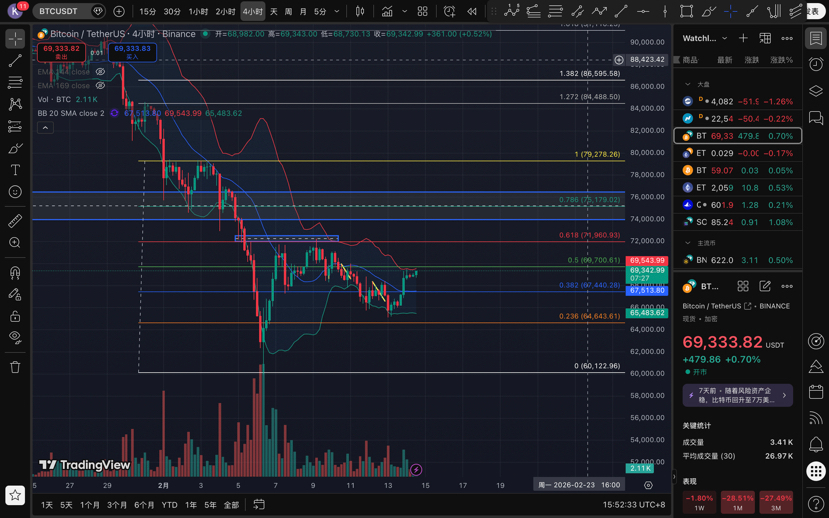The height and width of the screenshot is (518, 829).
Task: Switch to the 2小时 timeframe
Action: pos(225,11)
